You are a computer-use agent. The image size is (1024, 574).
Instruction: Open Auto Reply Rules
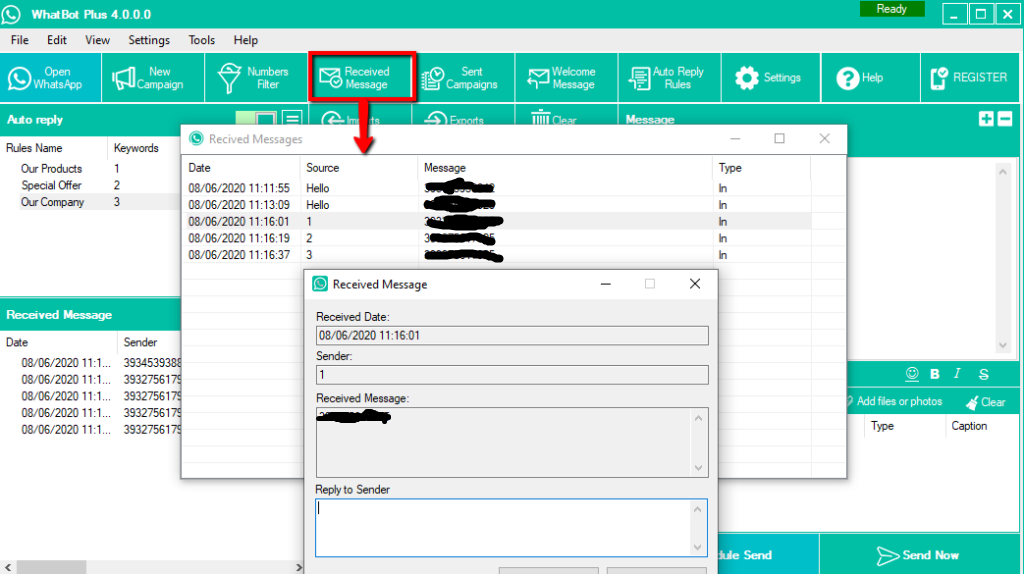click(665, 78)
